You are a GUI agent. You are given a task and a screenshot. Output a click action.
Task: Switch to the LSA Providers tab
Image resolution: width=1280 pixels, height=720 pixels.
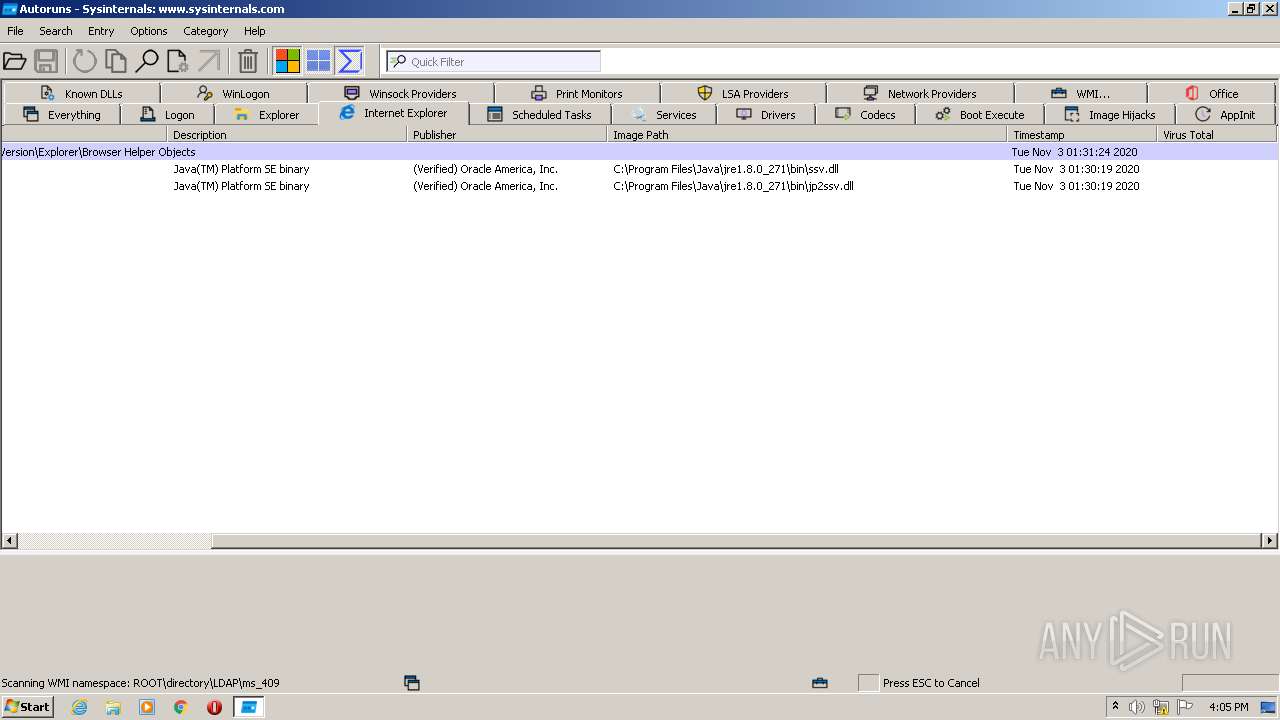(743, 93)
